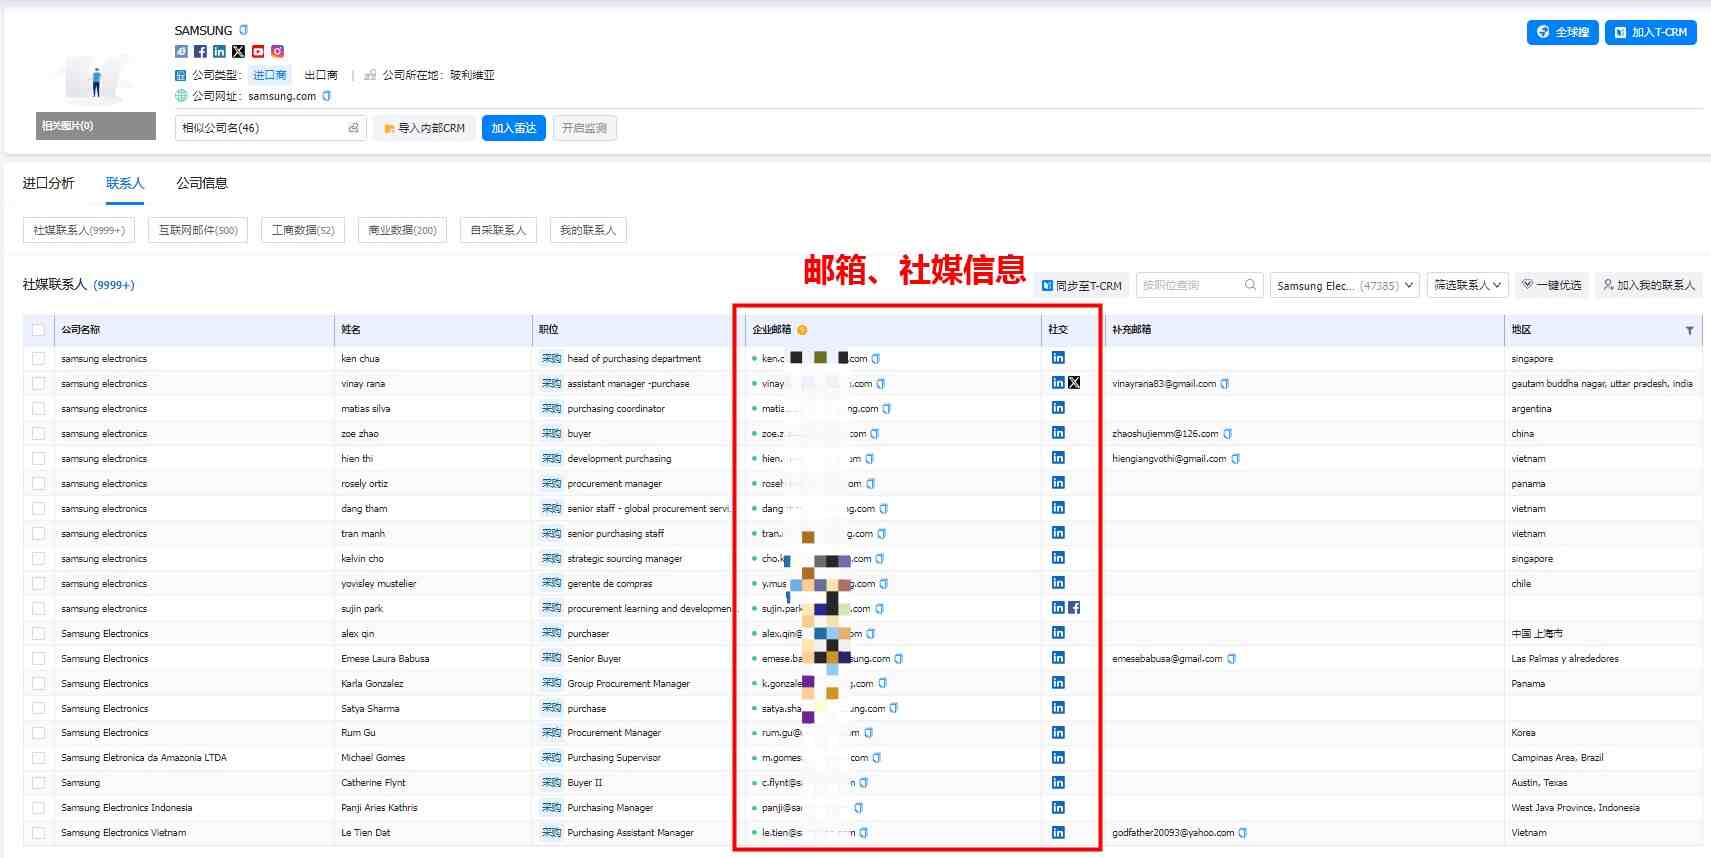Screen dimensions: 1711x858
Task: Open the first social icon beside Facebook in header
Action: 181,51
